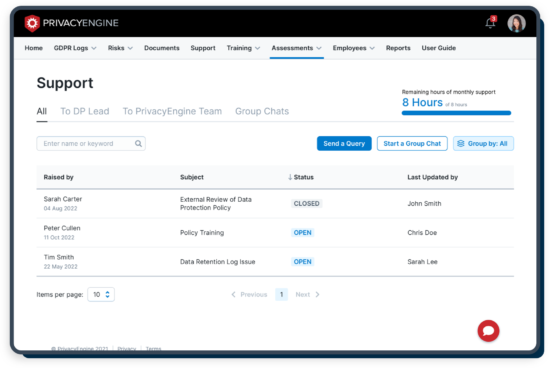Open the Policy Training subject
This screenshot has height=368, width=550.
click(202, 233)
